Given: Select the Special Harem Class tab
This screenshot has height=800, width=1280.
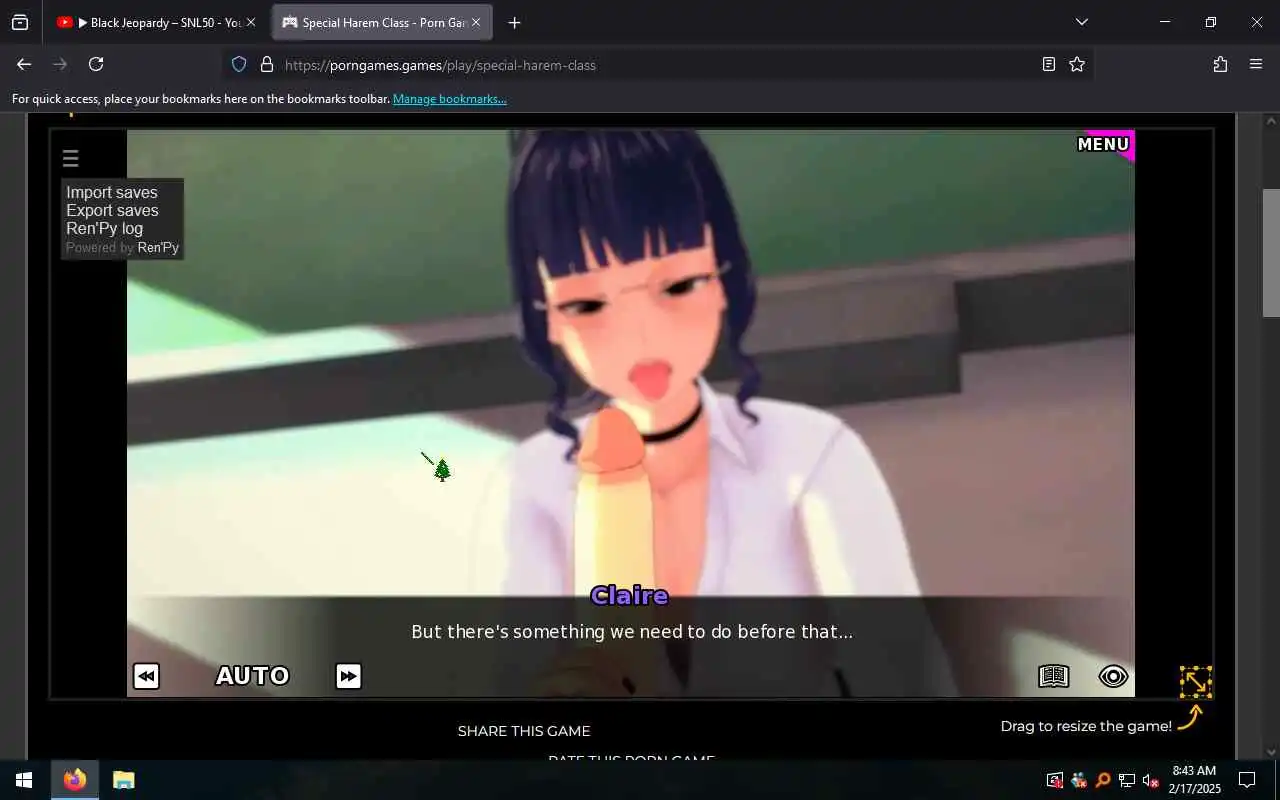Looking at the screenshot, I should tap(382, 22).
